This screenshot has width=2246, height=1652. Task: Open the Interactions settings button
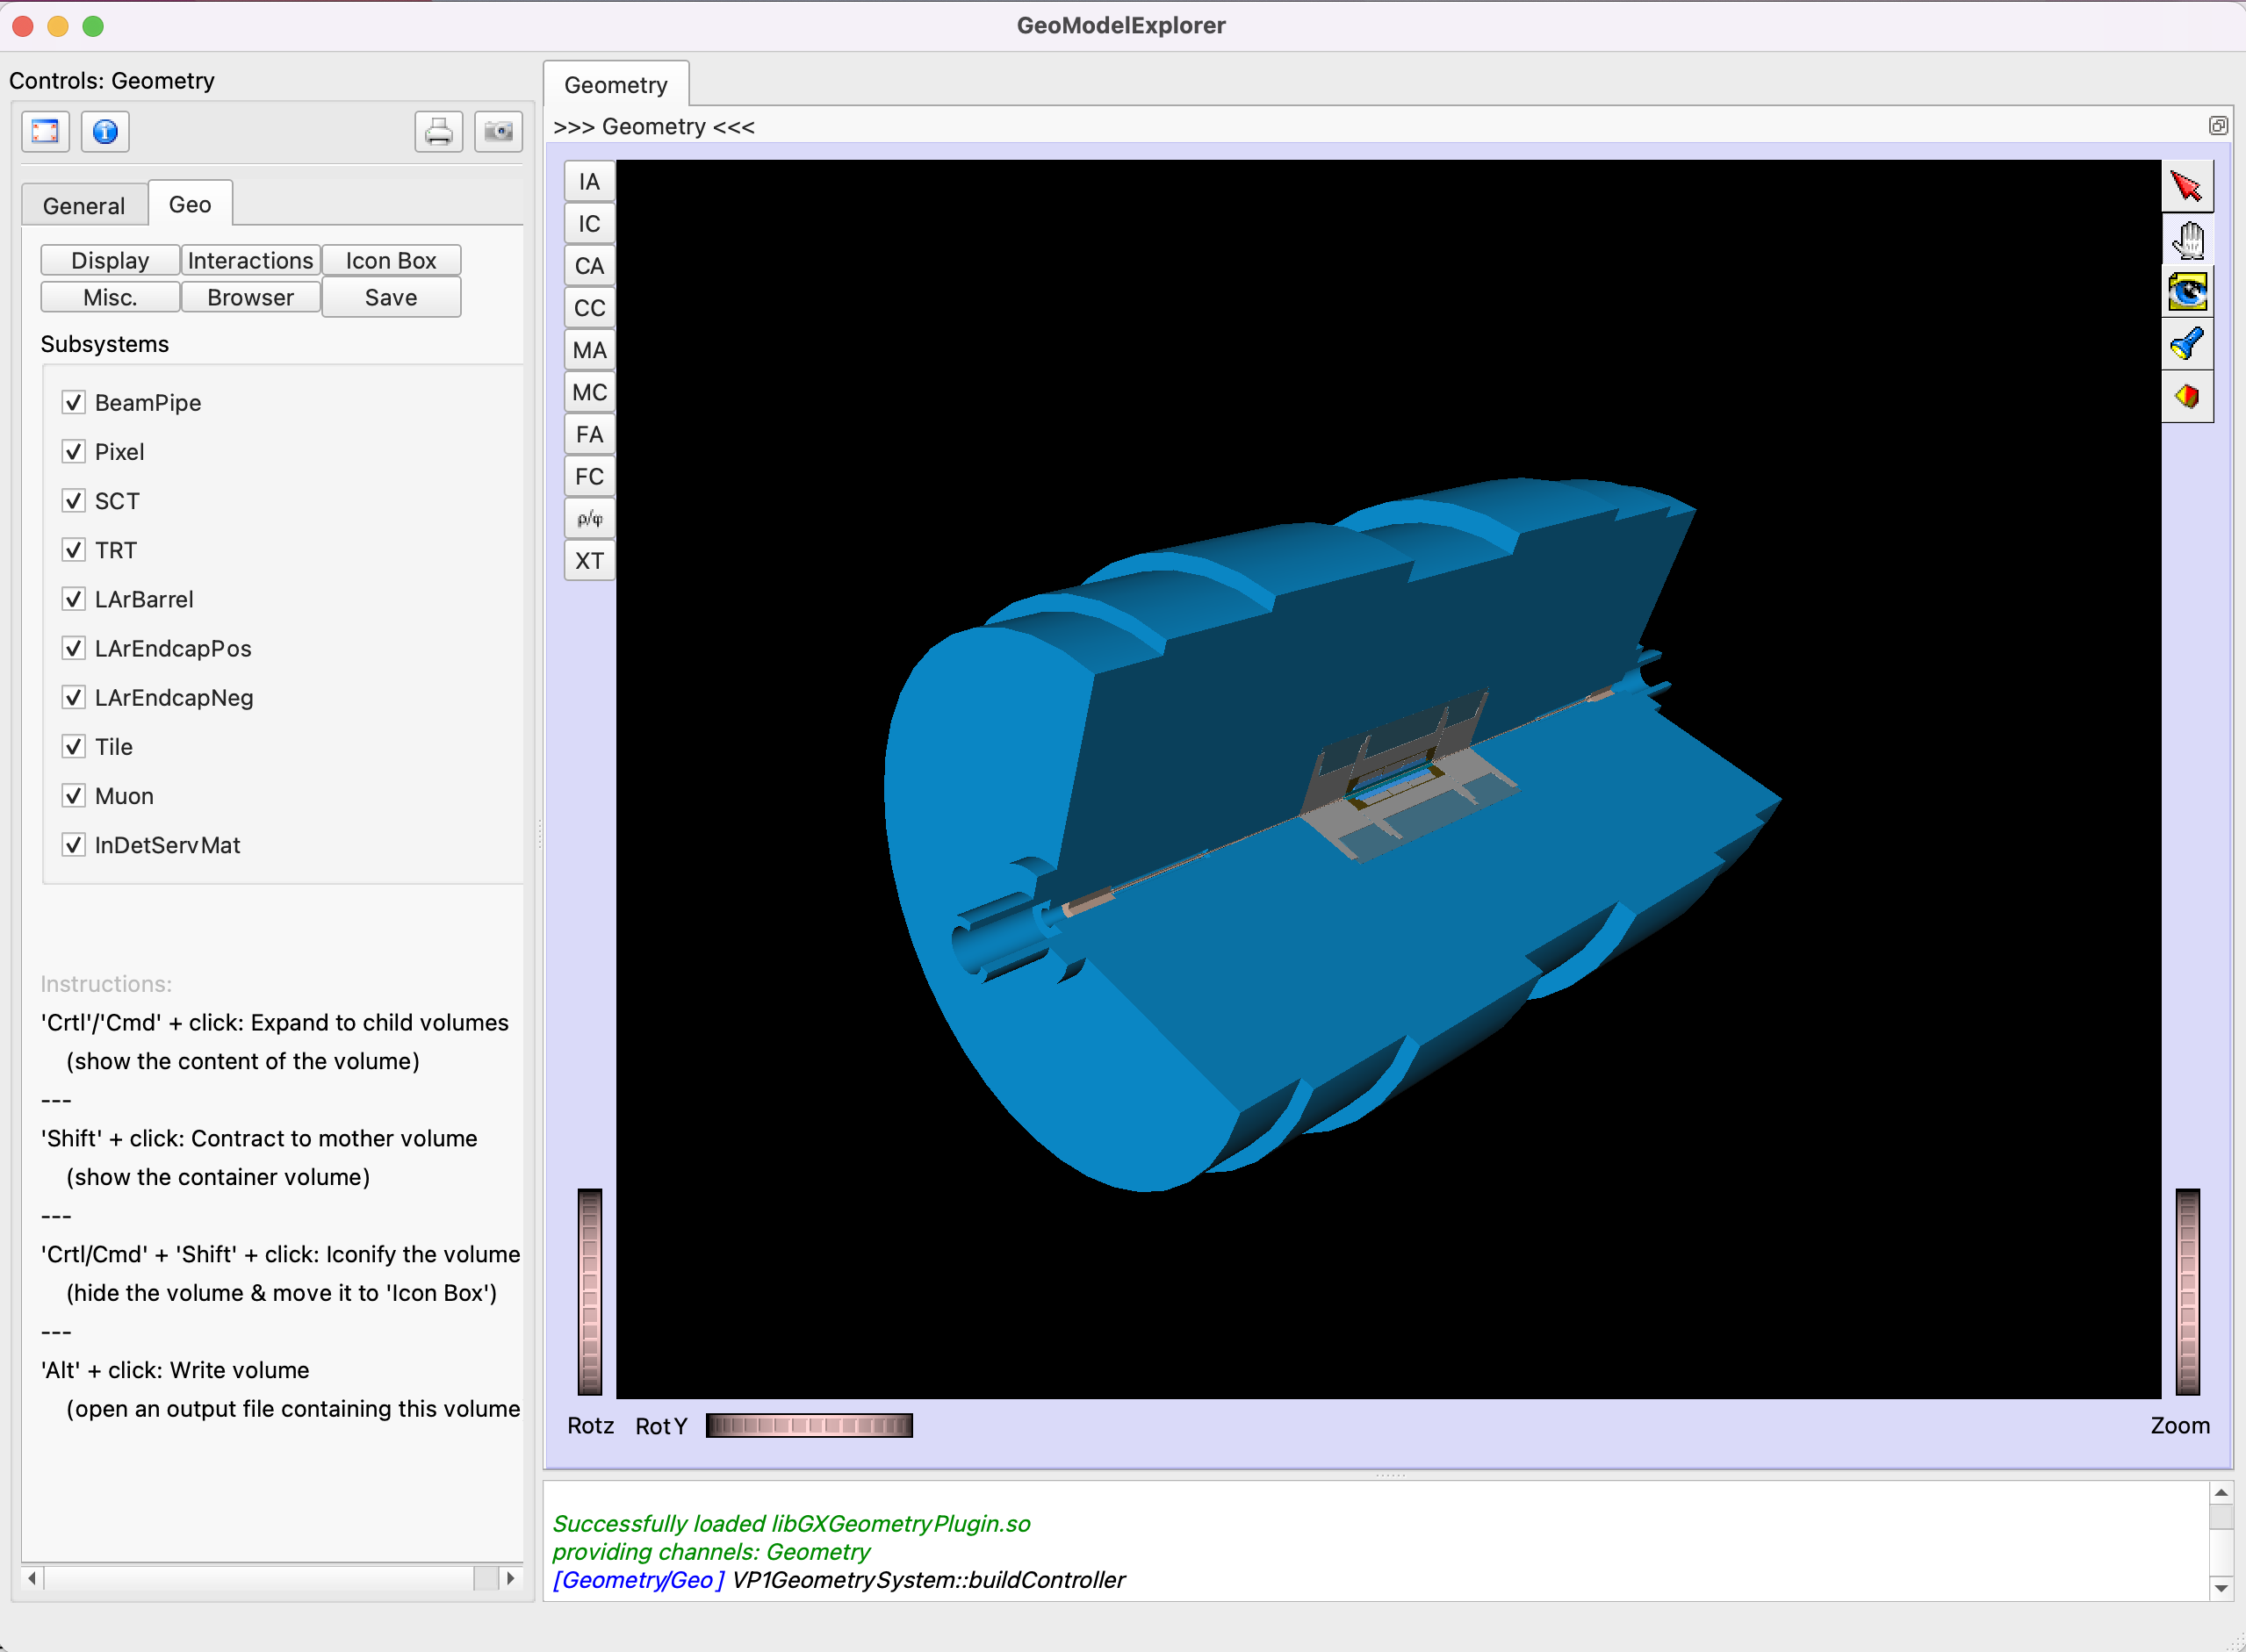point(251,260)
